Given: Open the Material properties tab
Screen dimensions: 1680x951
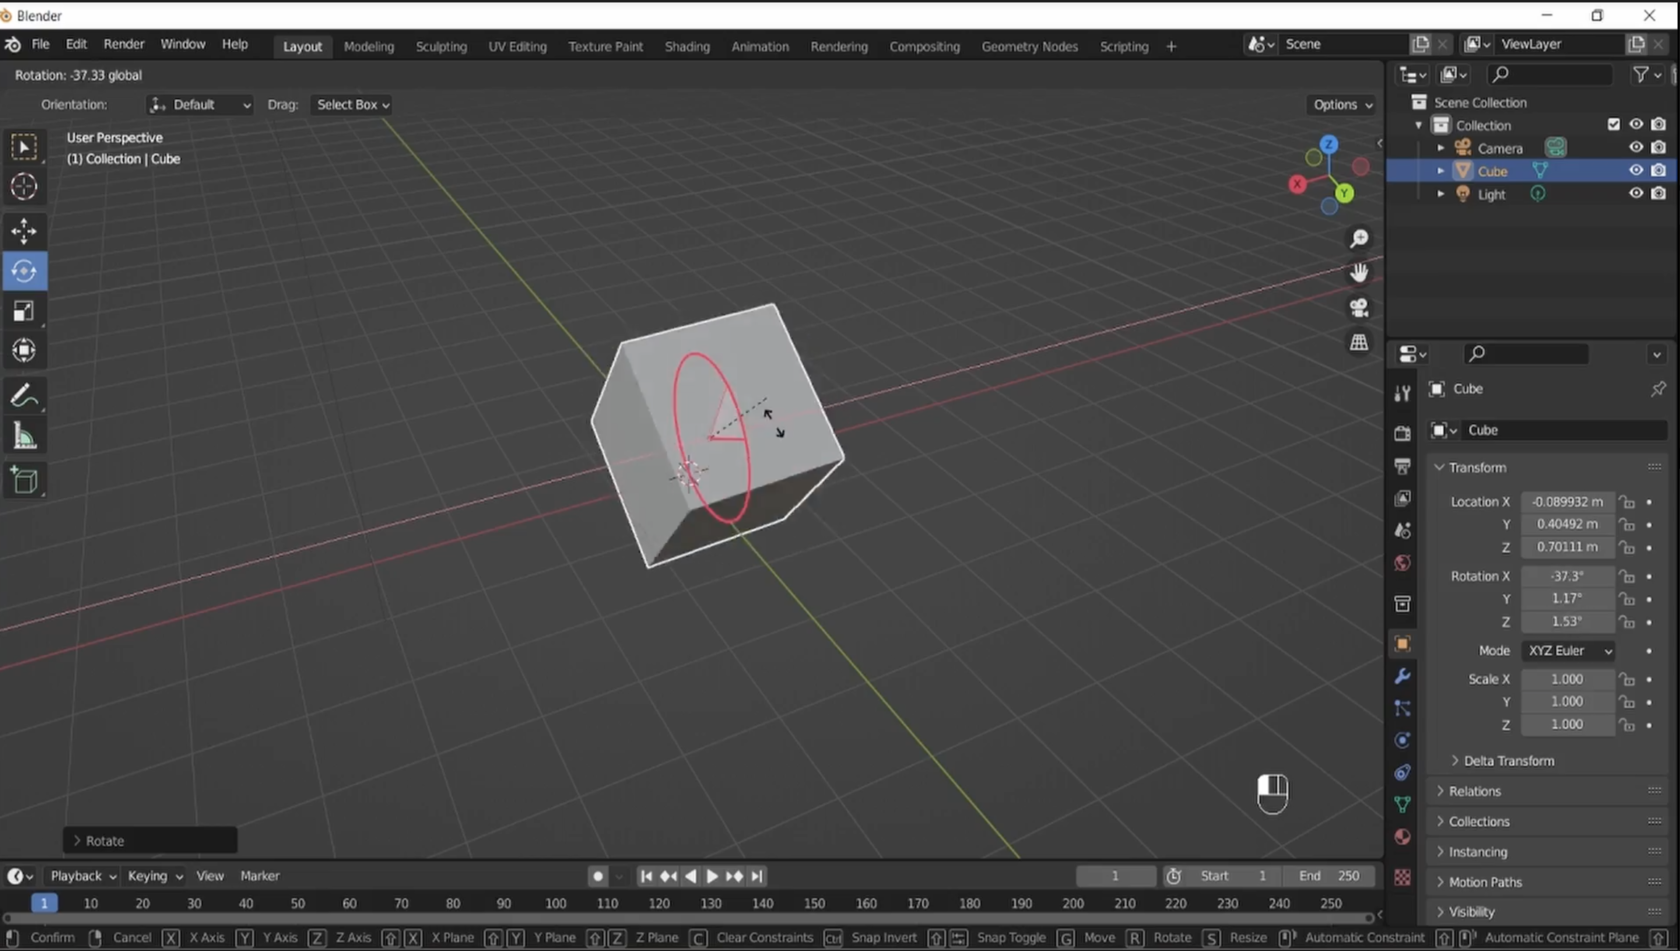Looking at the screenshot, I should [1402, 837].
